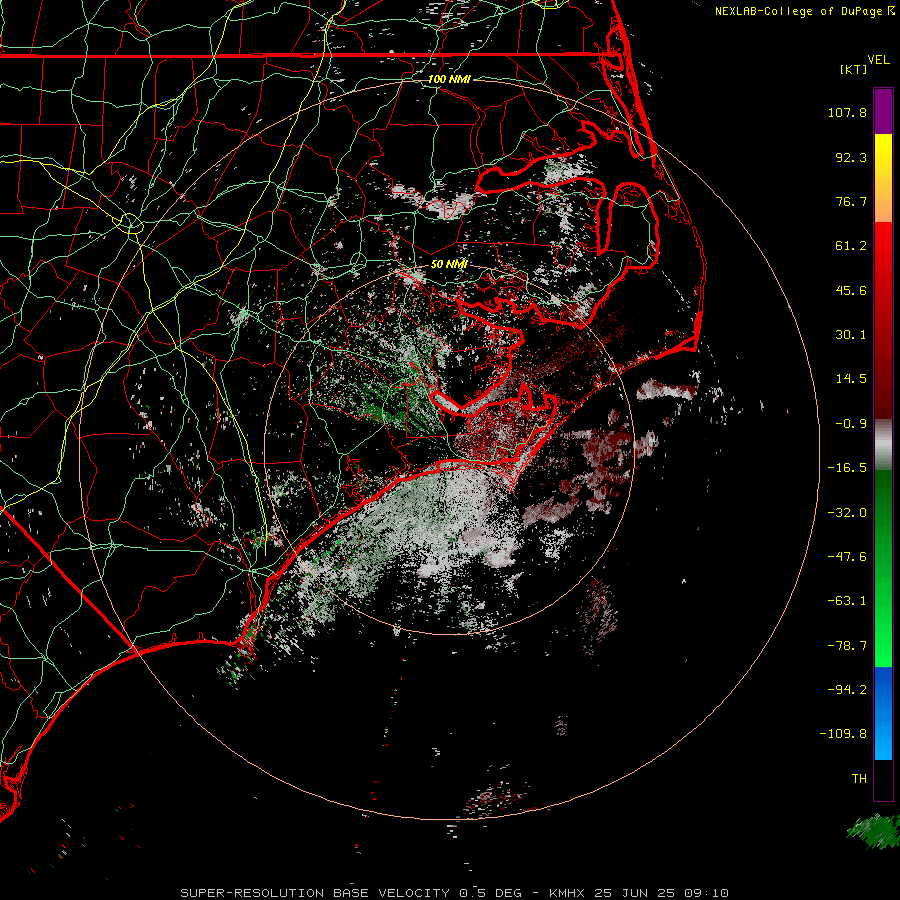Click the green patch below the color bar
Screen dimensions: 900x900
point(874,831)
